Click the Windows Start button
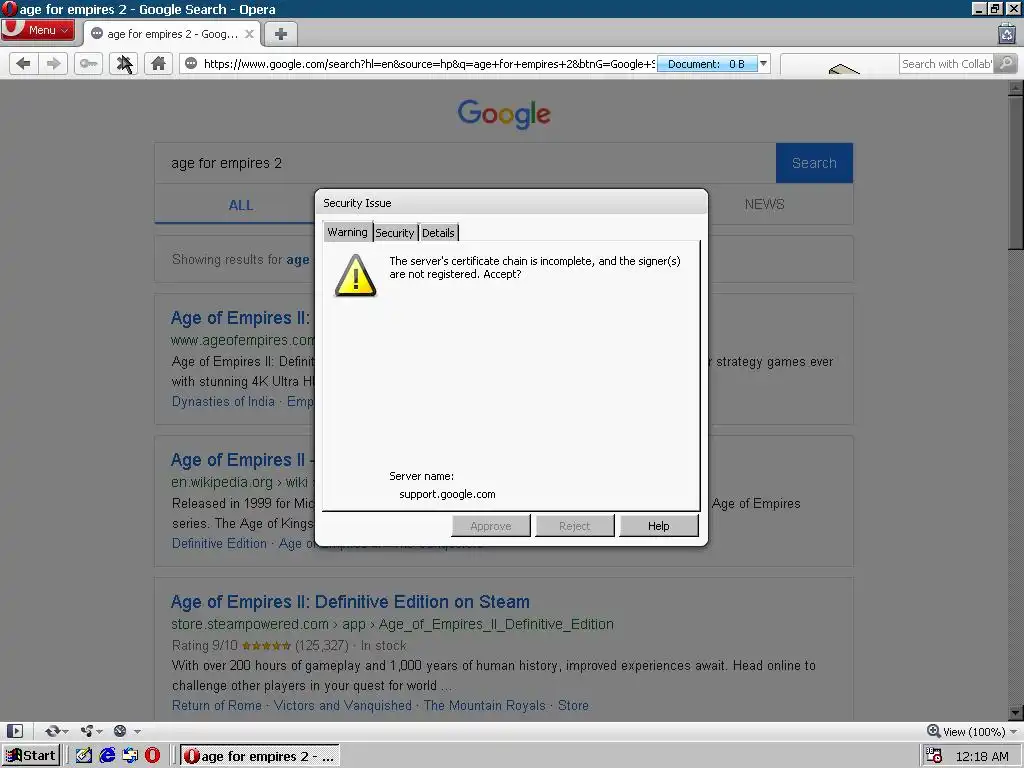 coord(31,756)
